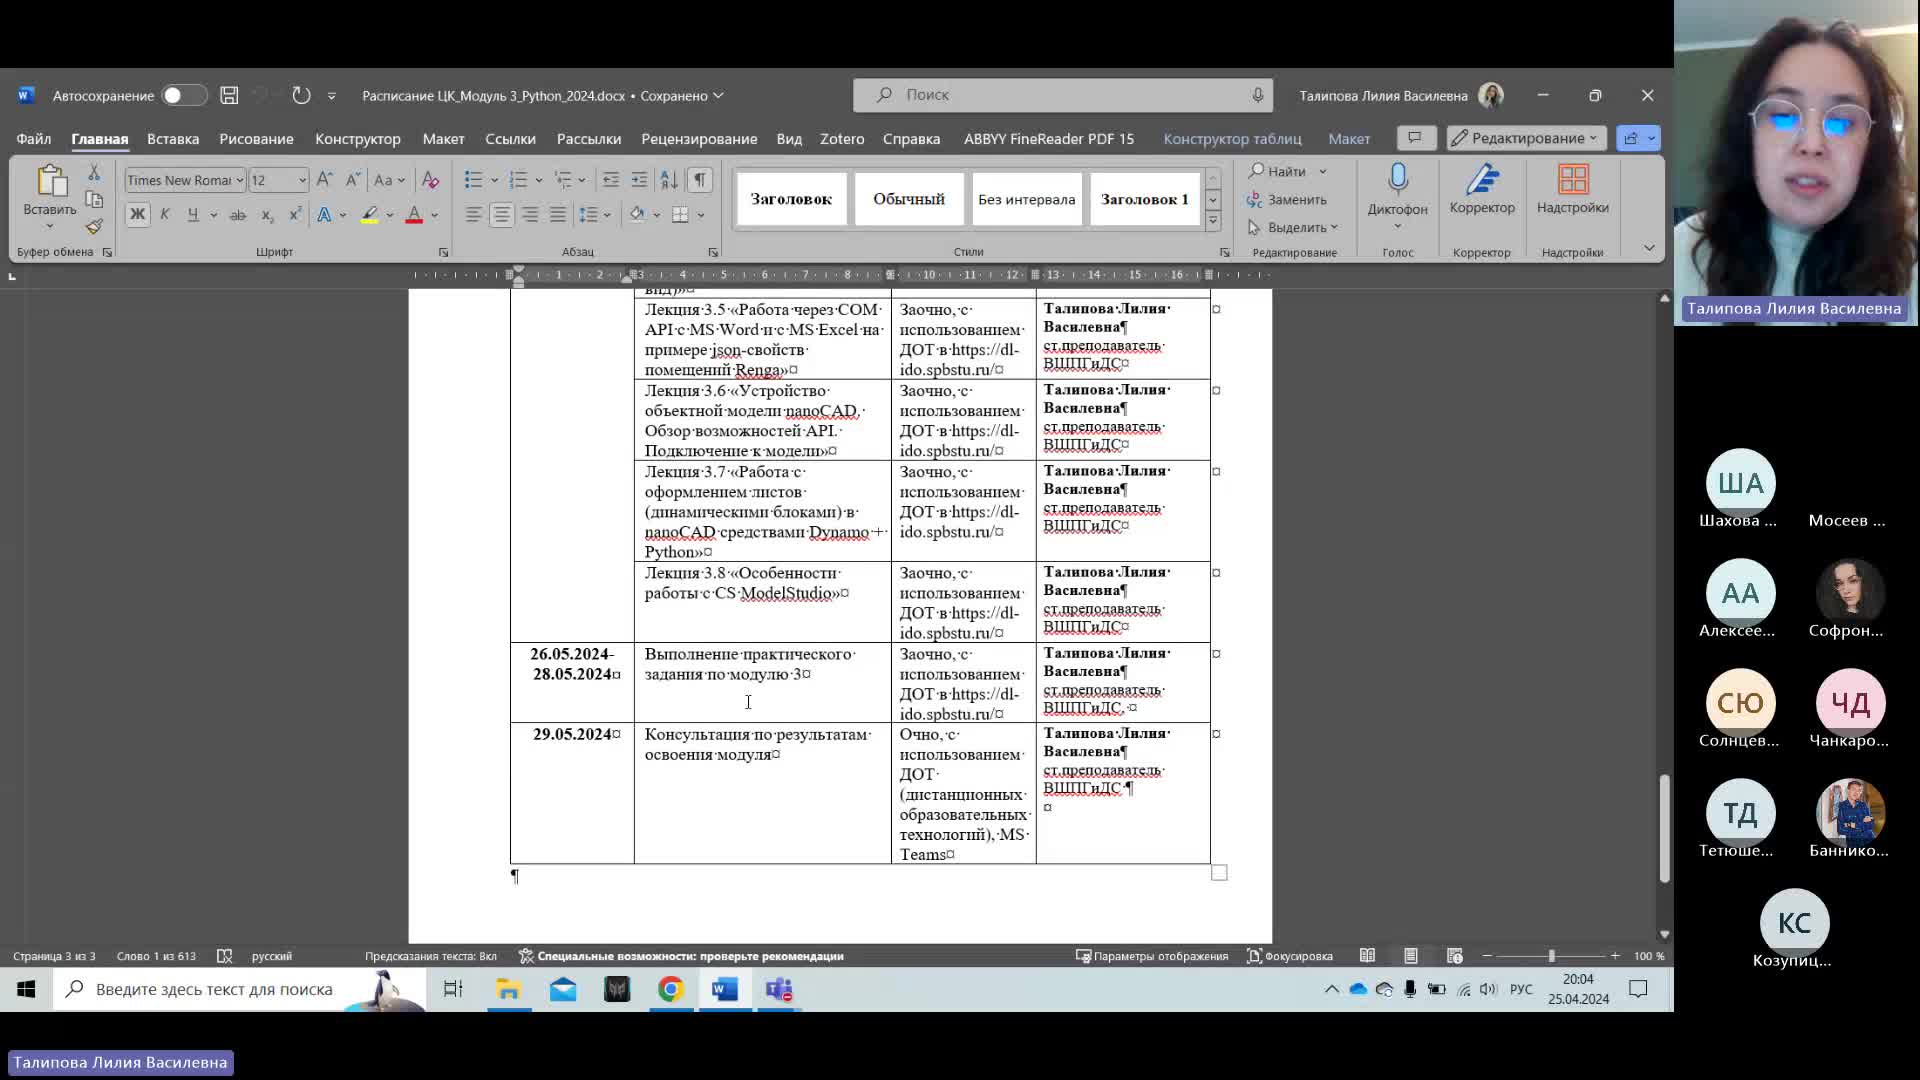Toggle strikethrough formatting
The height and width of the screenshot is (1080, 1920).
[x=238, y=215]
